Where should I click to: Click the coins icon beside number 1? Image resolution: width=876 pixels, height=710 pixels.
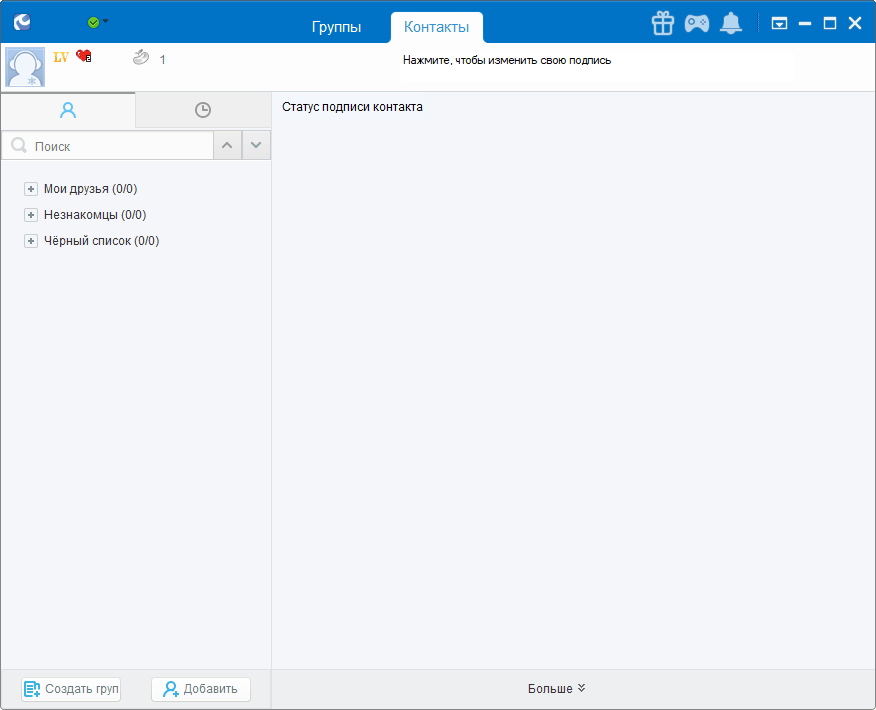click(x=140, y=59)
